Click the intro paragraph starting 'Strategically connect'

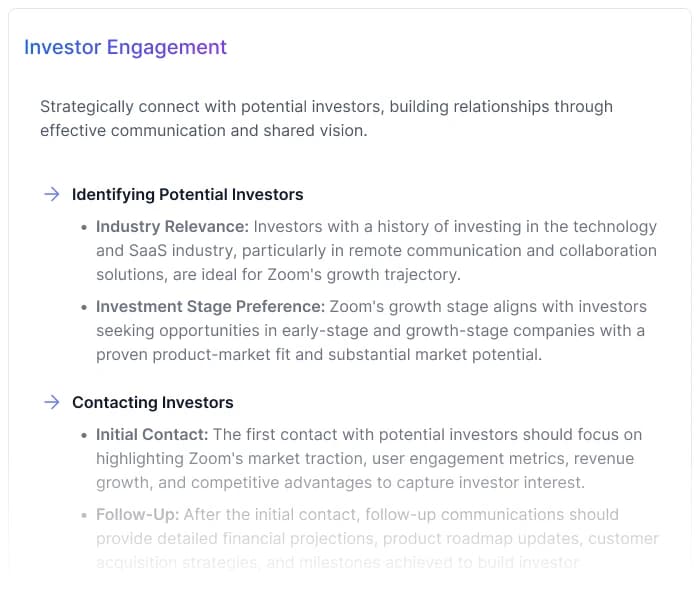click(326, 107)
